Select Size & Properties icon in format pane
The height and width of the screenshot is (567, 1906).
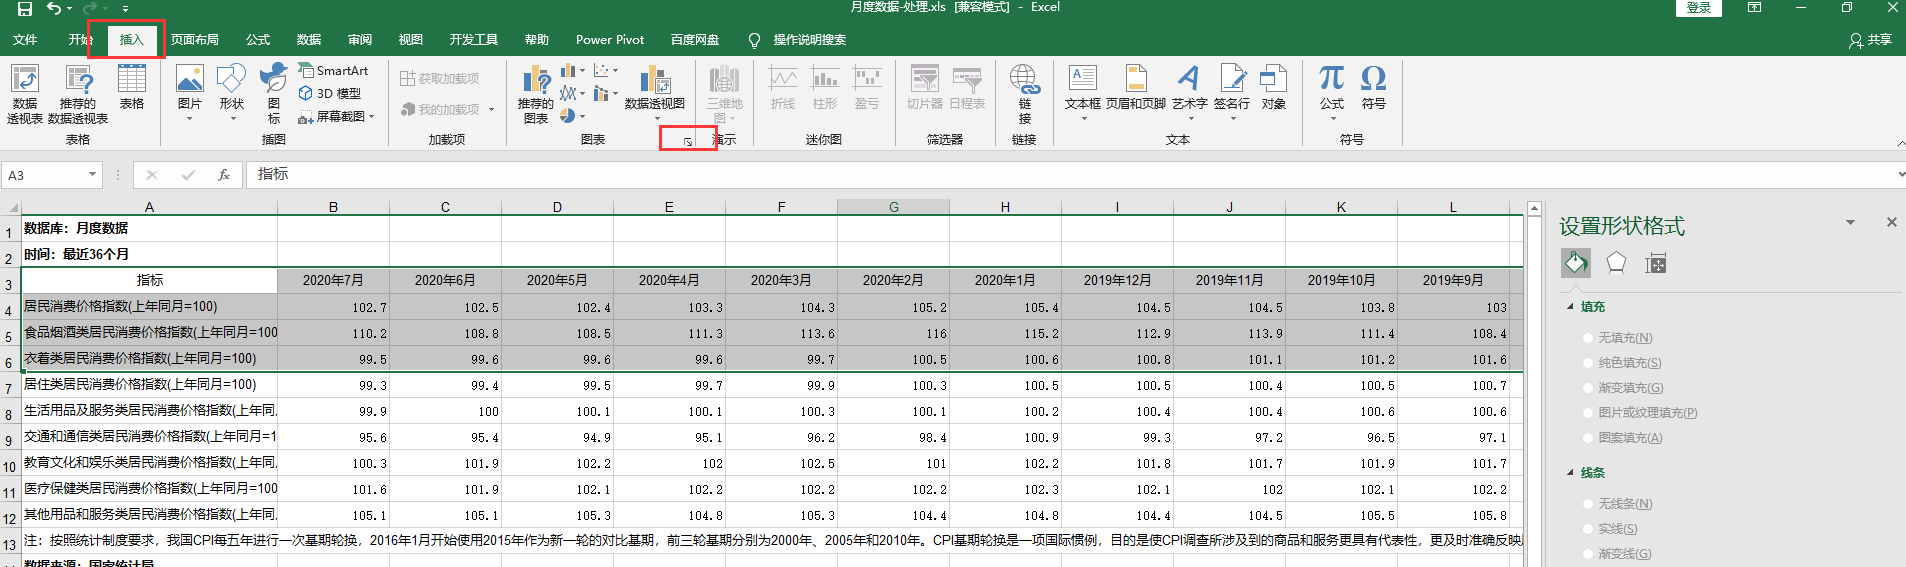[x=1656, y=263]
